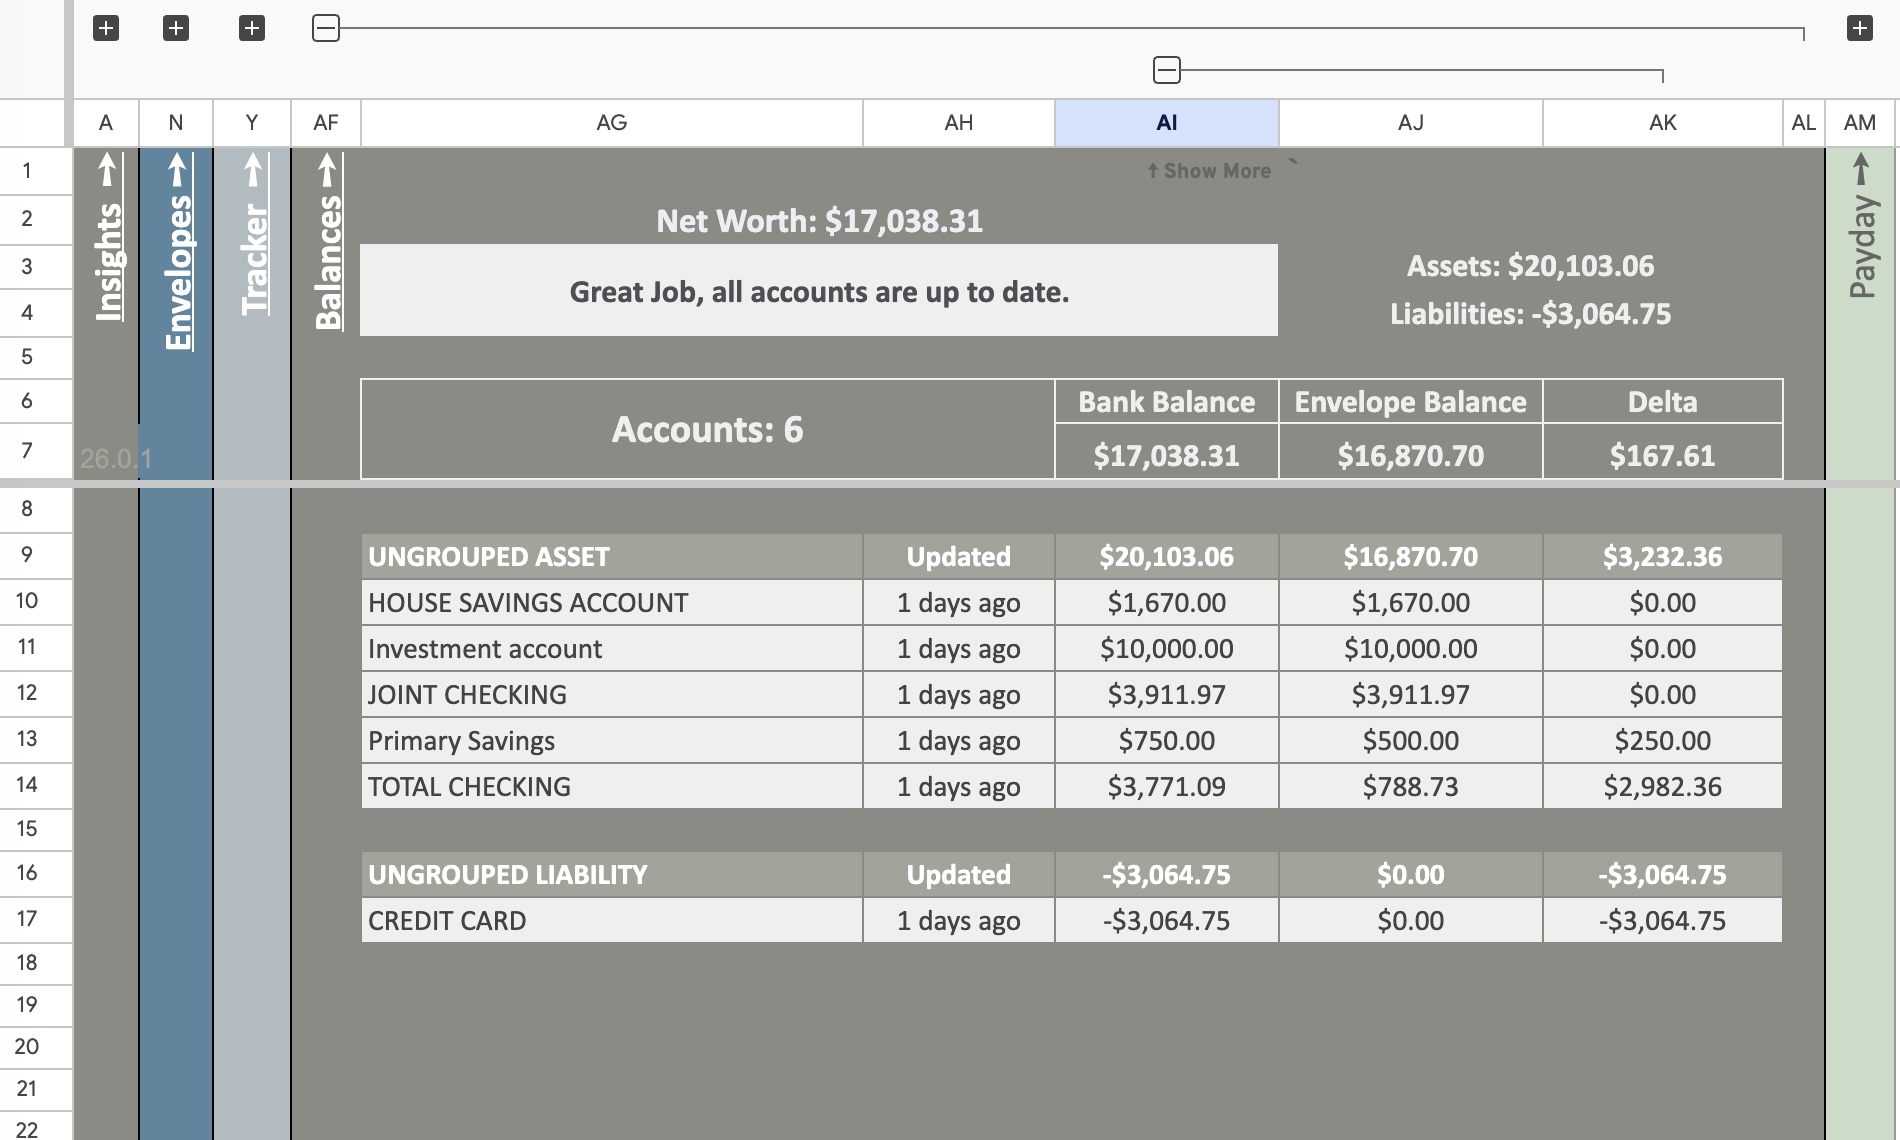Image resolution: width=1900 pixels, height=1140 pixels.
Task: Open the Envelopes section link
Action: (x=177, y=251)
